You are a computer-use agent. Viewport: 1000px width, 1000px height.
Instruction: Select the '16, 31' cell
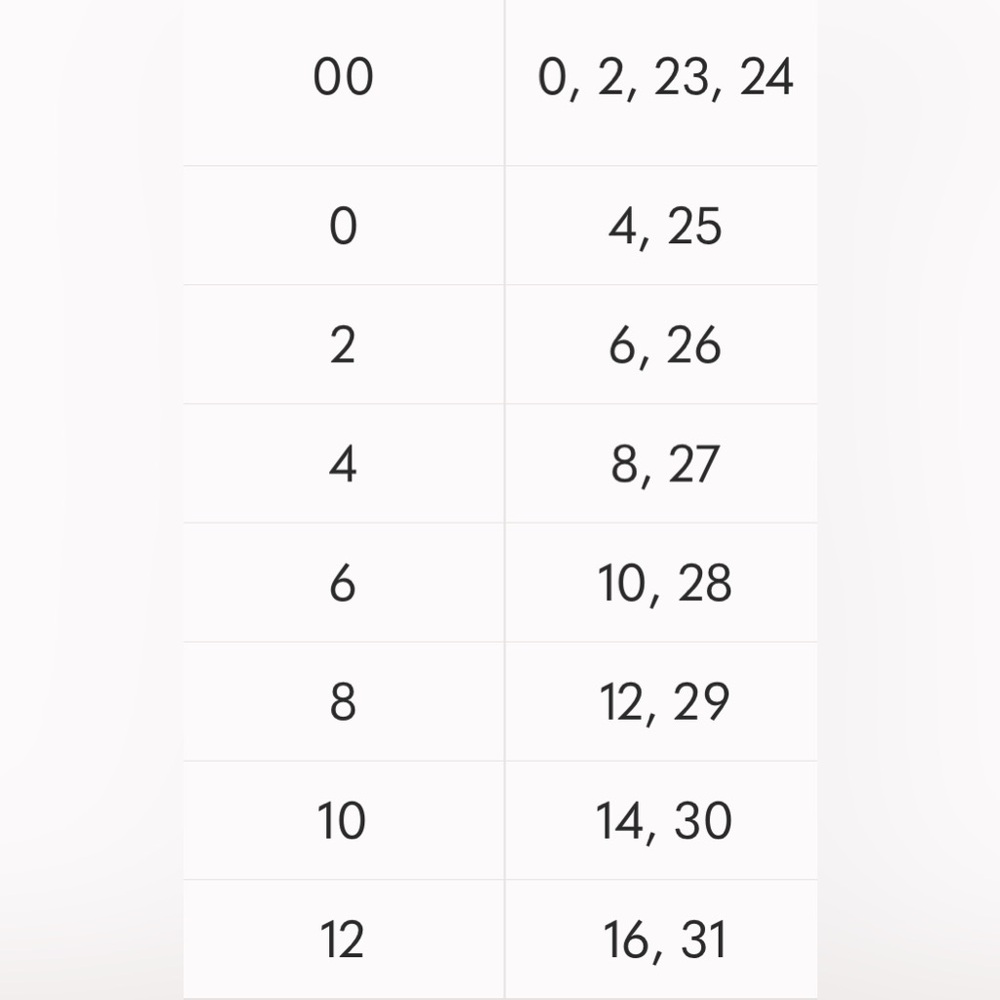(x=665, y=940)
